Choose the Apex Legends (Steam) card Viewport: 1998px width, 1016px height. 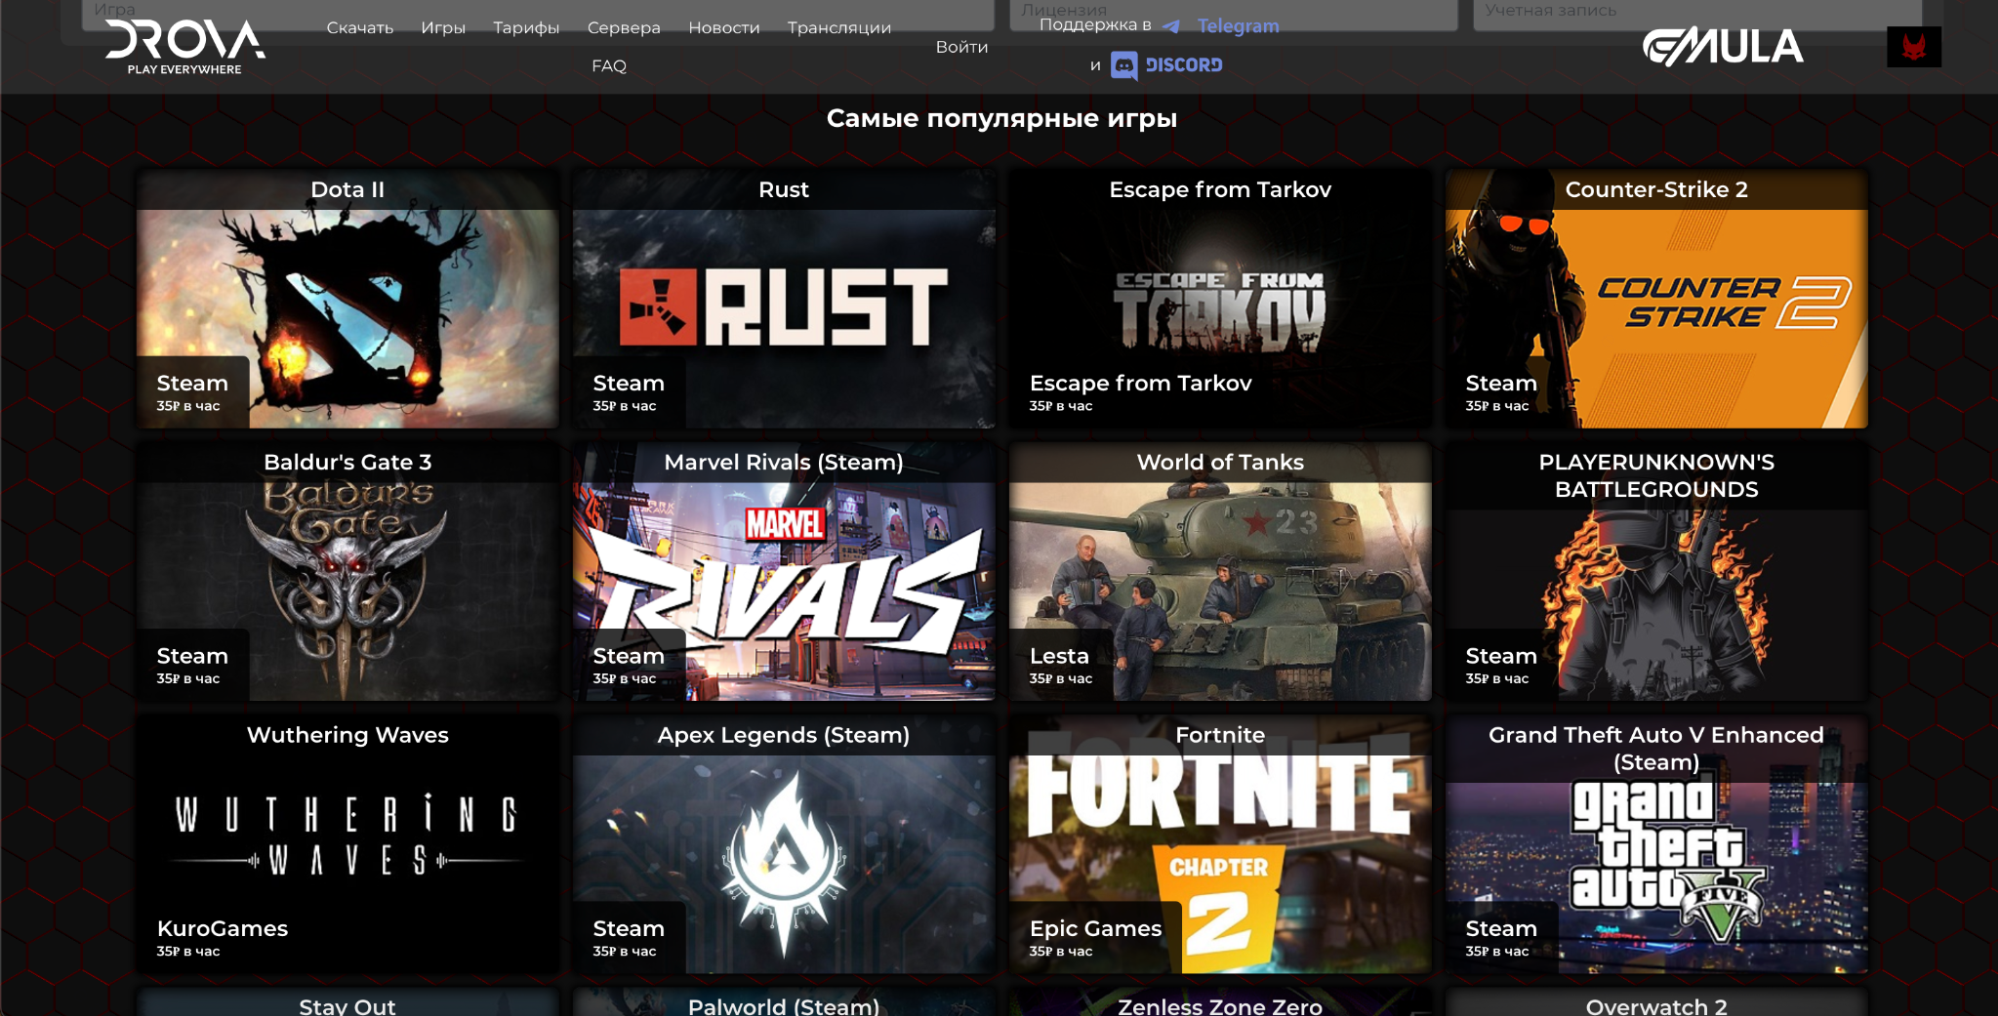pos(784,845)
